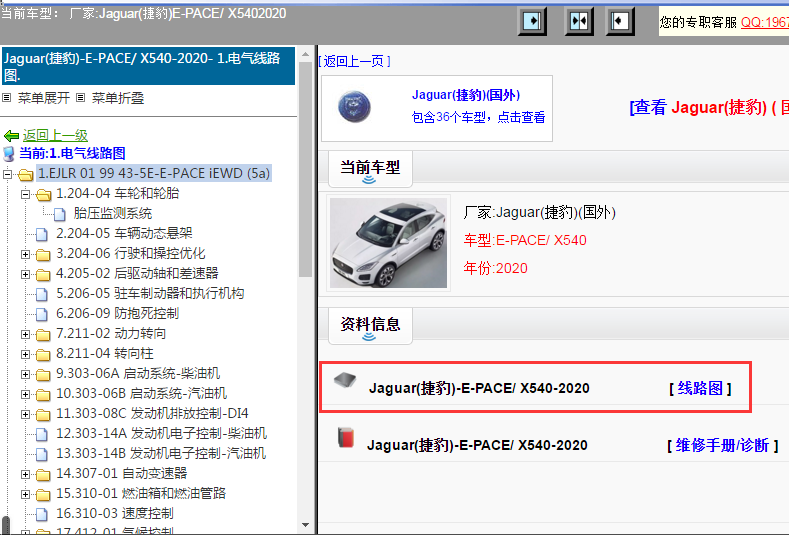Select 1.EJLR 01 99 43-5E-E-PACE iEWD item
This screenshot has height=535, width=789.
coord(154,173)
